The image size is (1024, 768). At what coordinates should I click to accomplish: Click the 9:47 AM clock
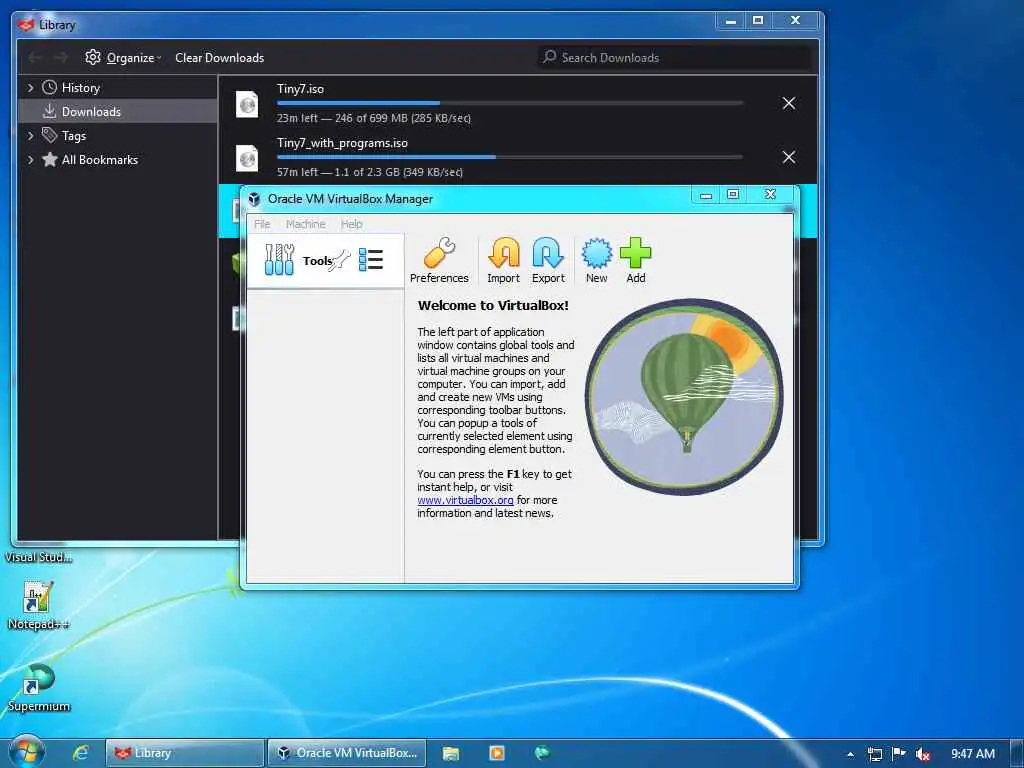coord(973,754)
